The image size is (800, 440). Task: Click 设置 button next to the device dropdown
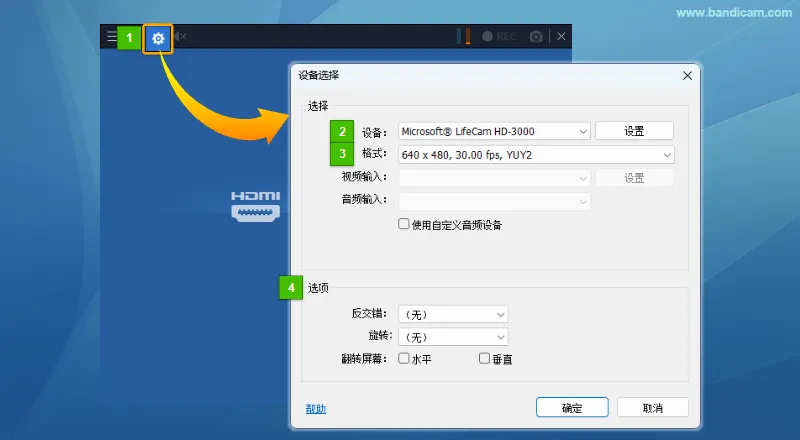tap(634, 131)
